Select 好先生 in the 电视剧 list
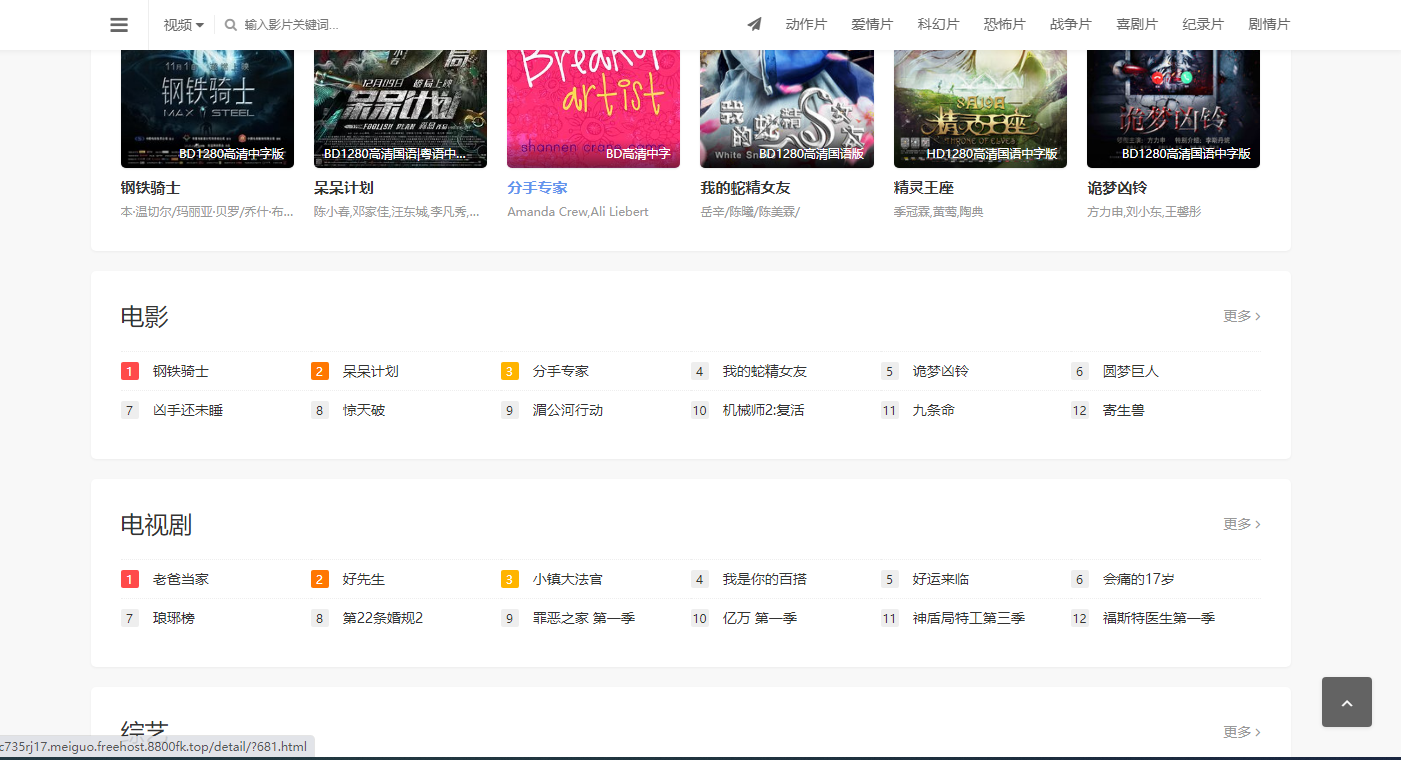Screen dimensions: 1401x760 [364, 579]
